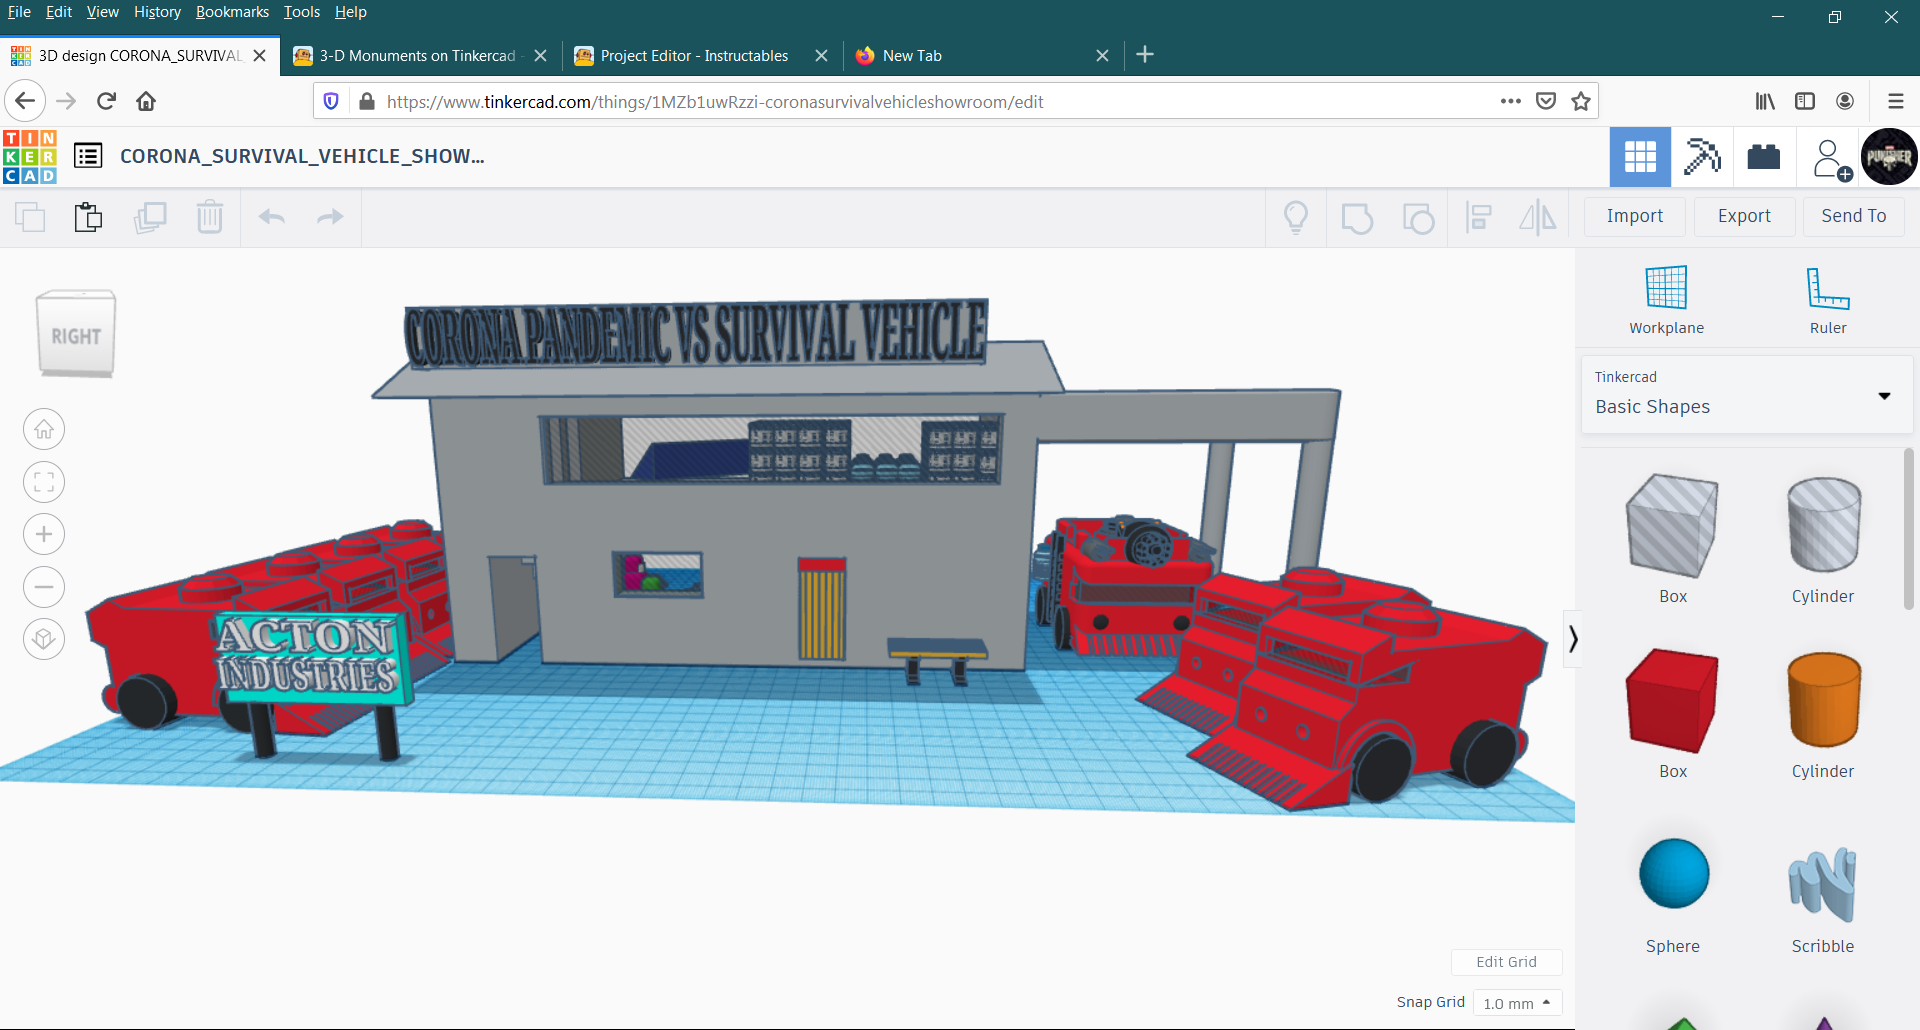Click the Bricks view icon
This screenshot has height=1030, width=1920.
point(1764,157)
